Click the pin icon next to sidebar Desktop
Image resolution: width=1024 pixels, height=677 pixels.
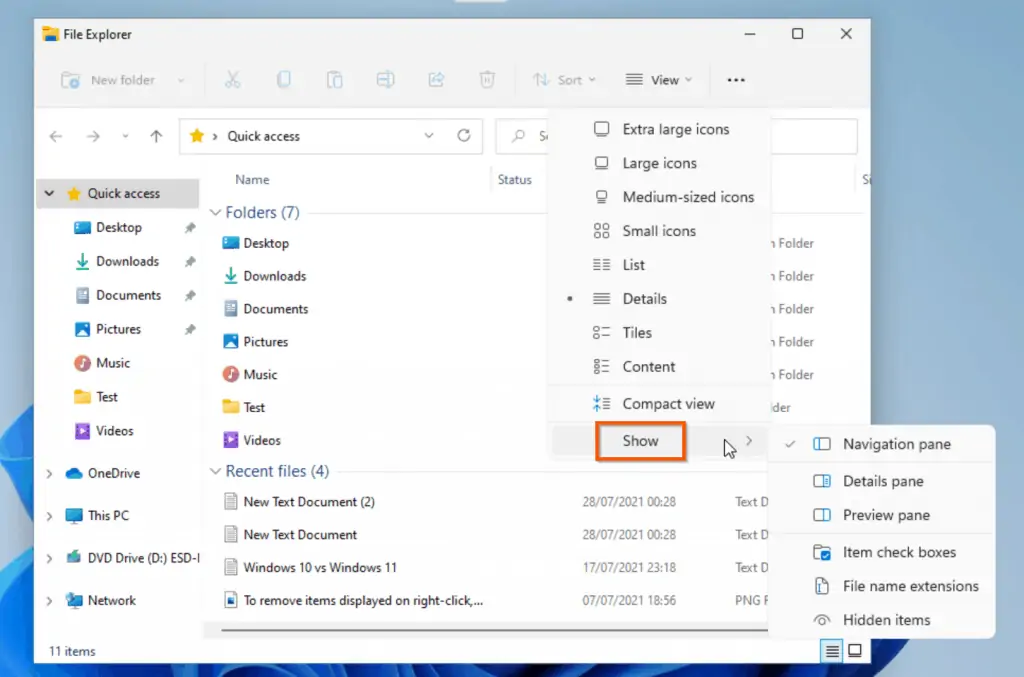click(x=190, y=228)
